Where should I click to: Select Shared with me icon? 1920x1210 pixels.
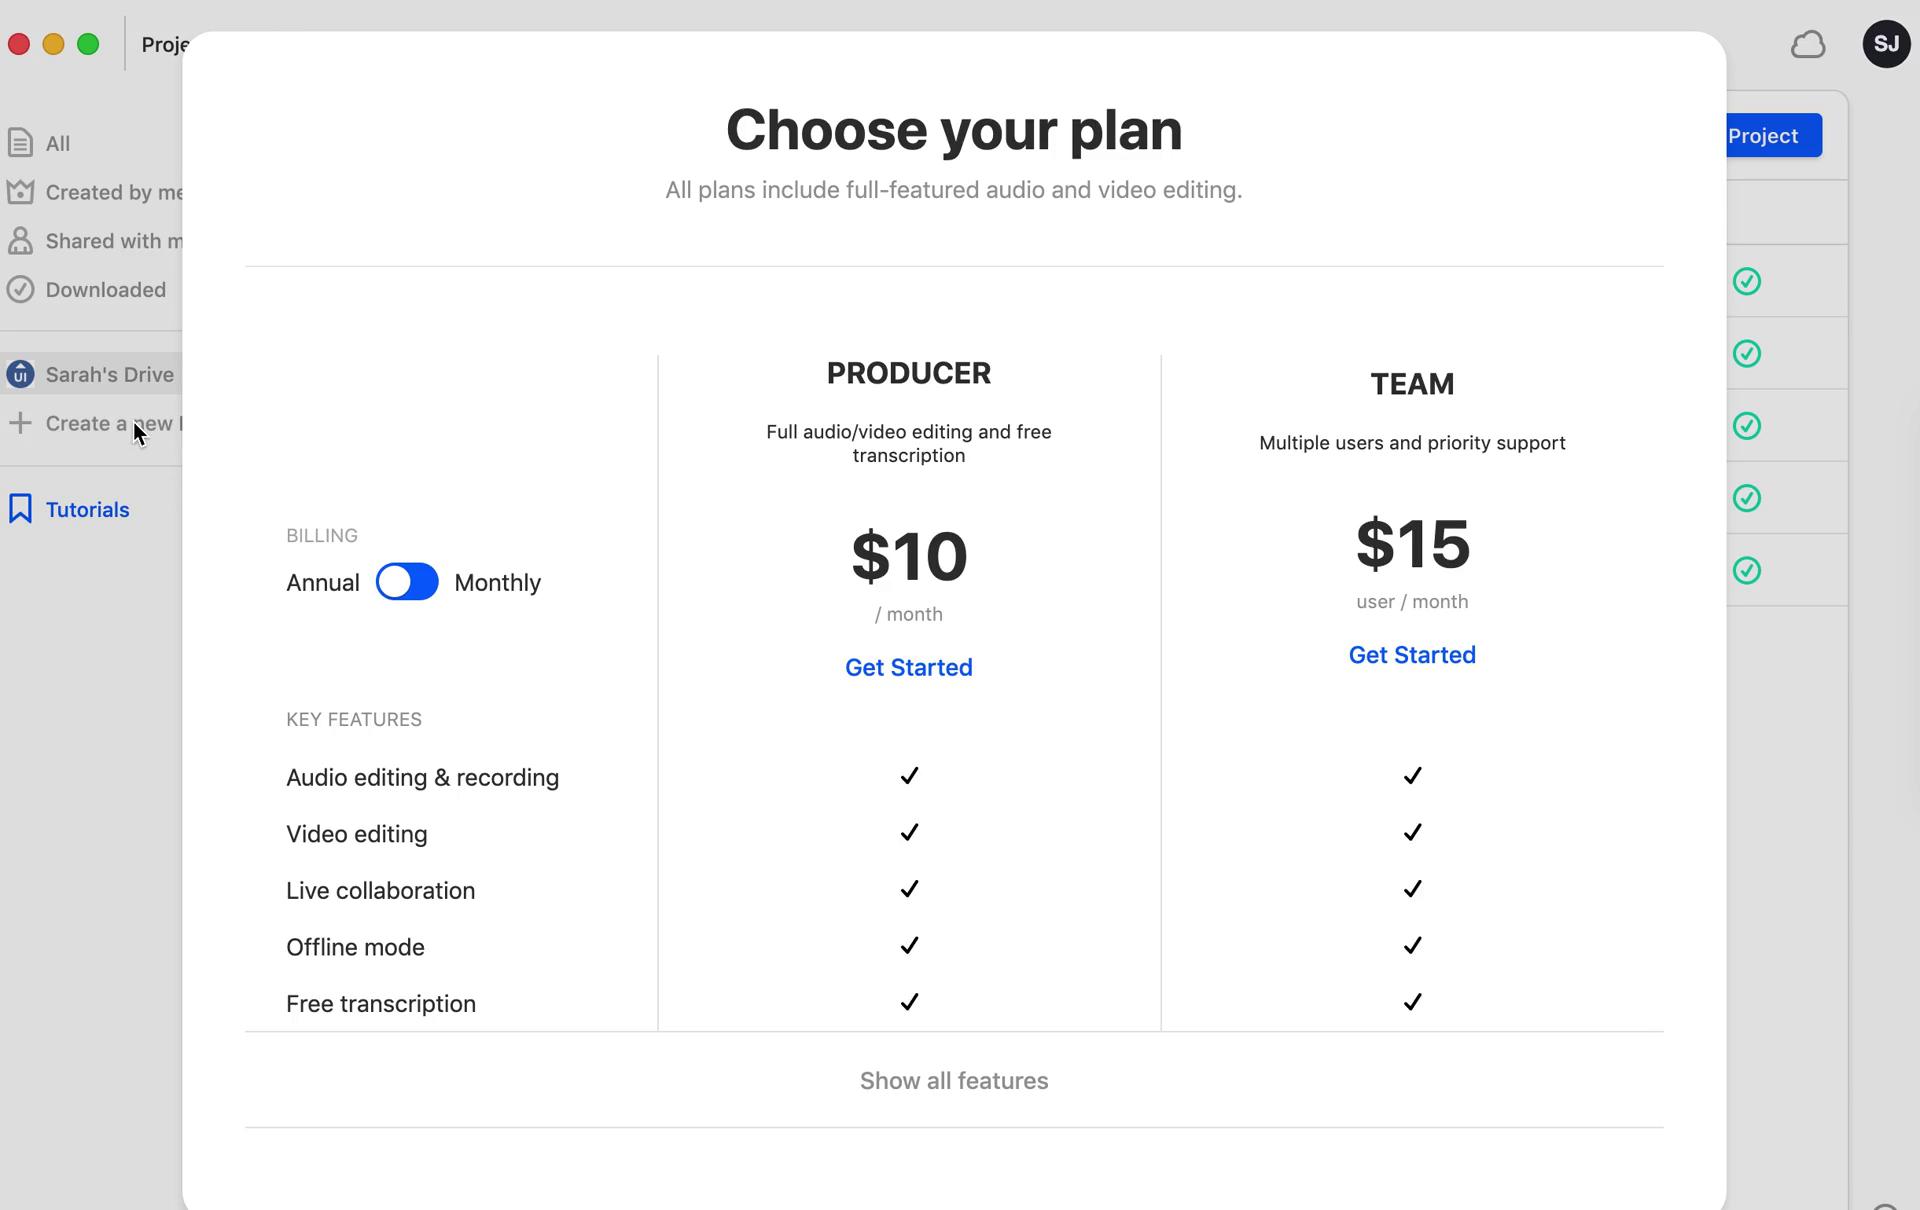pyautogui.click(x=20, y=240)
